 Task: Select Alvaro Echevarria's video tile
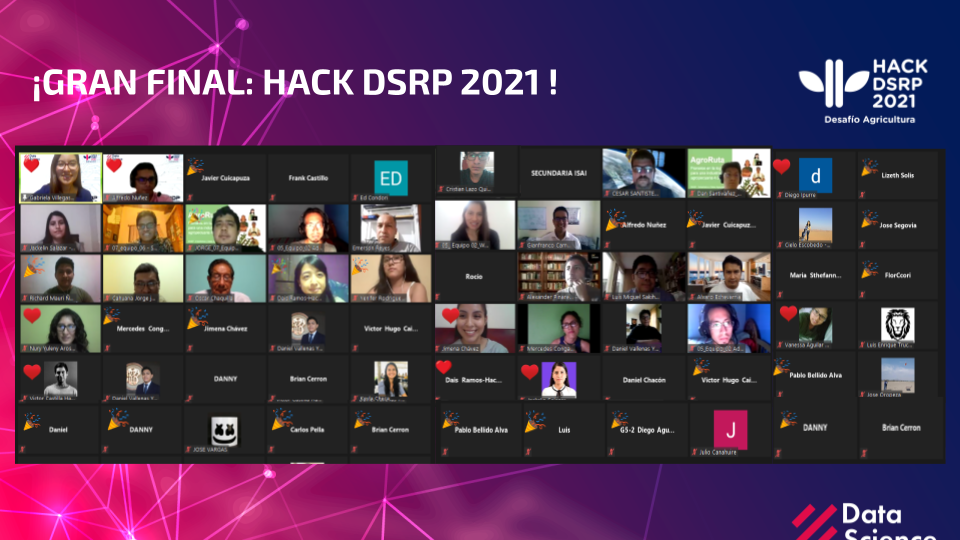[x=729, y=277]
